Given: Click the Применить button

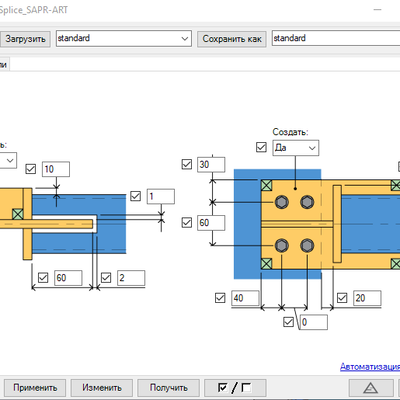Looking at the screenshot, I should (x=35, y=388).
